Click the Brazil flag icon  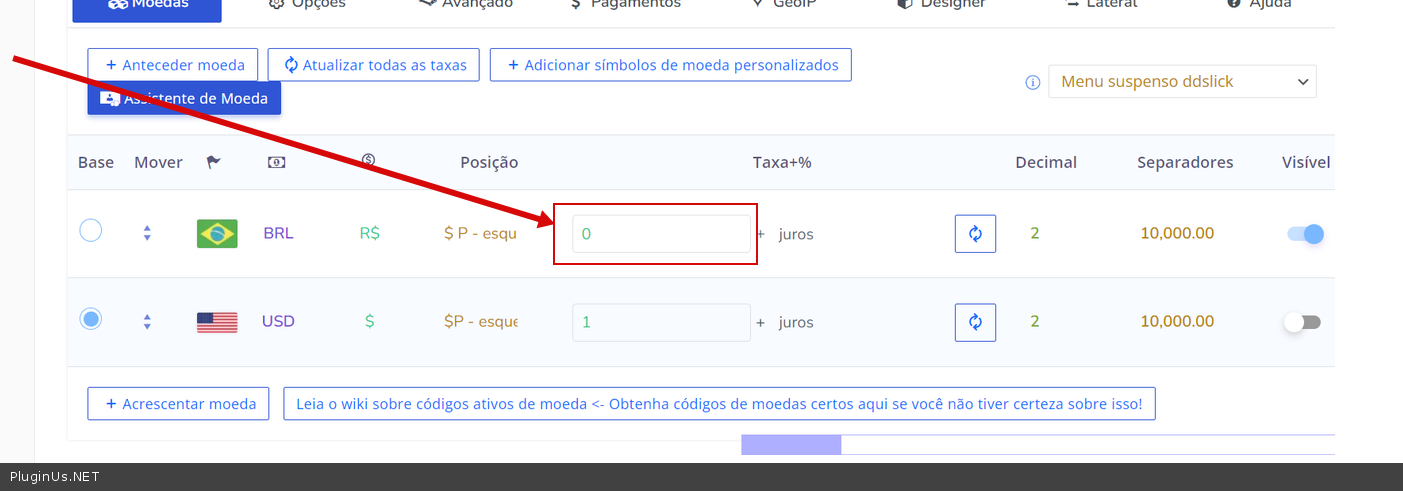[217, 234]
